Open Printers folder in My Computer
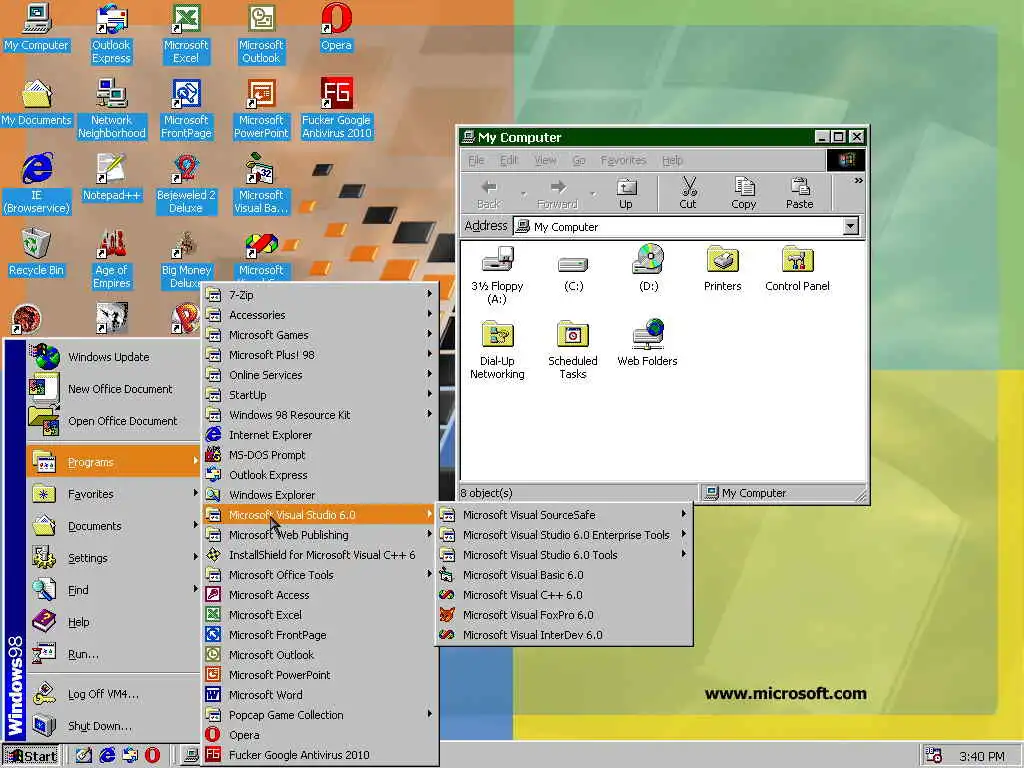Screen dimensions: 1024x768 tap(722, 268)
